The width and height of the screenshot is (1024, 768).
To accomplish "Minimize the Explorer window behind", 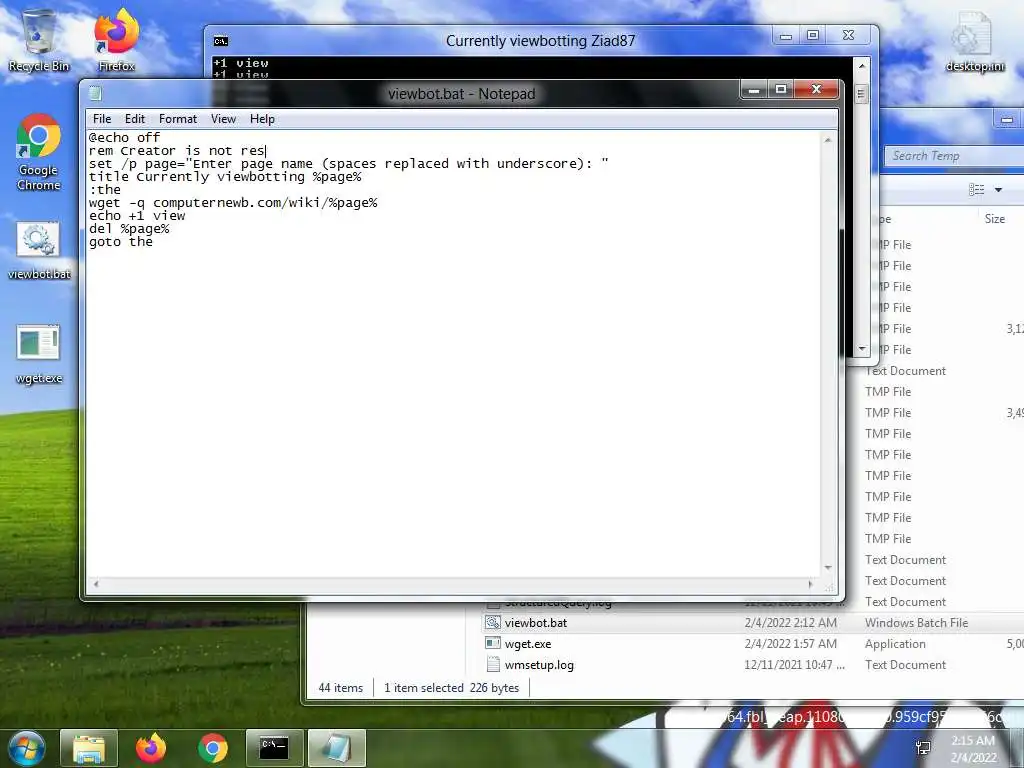I will 1007,120.
